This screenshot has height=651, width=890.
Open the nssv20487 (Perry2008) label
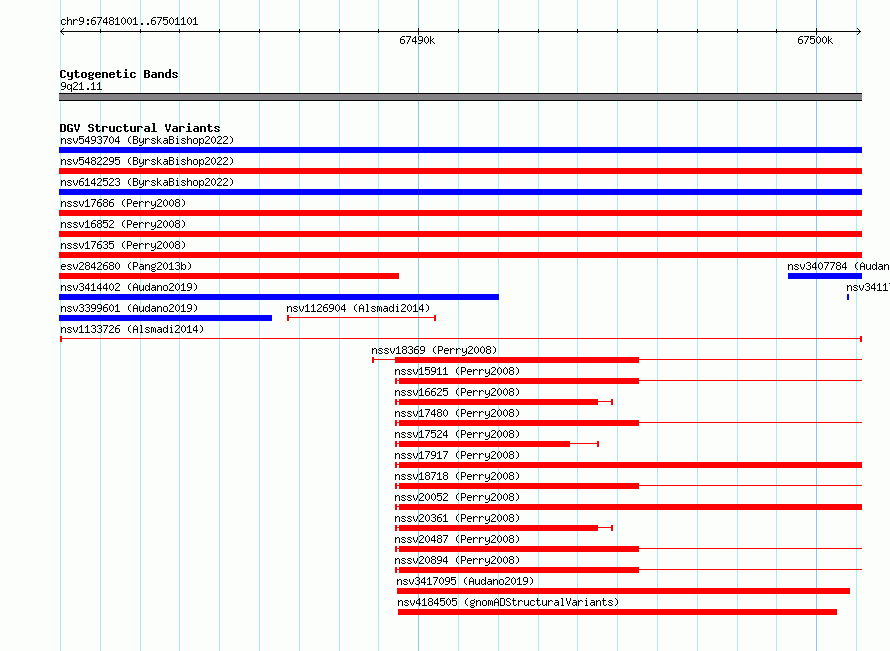pos(457,539)
